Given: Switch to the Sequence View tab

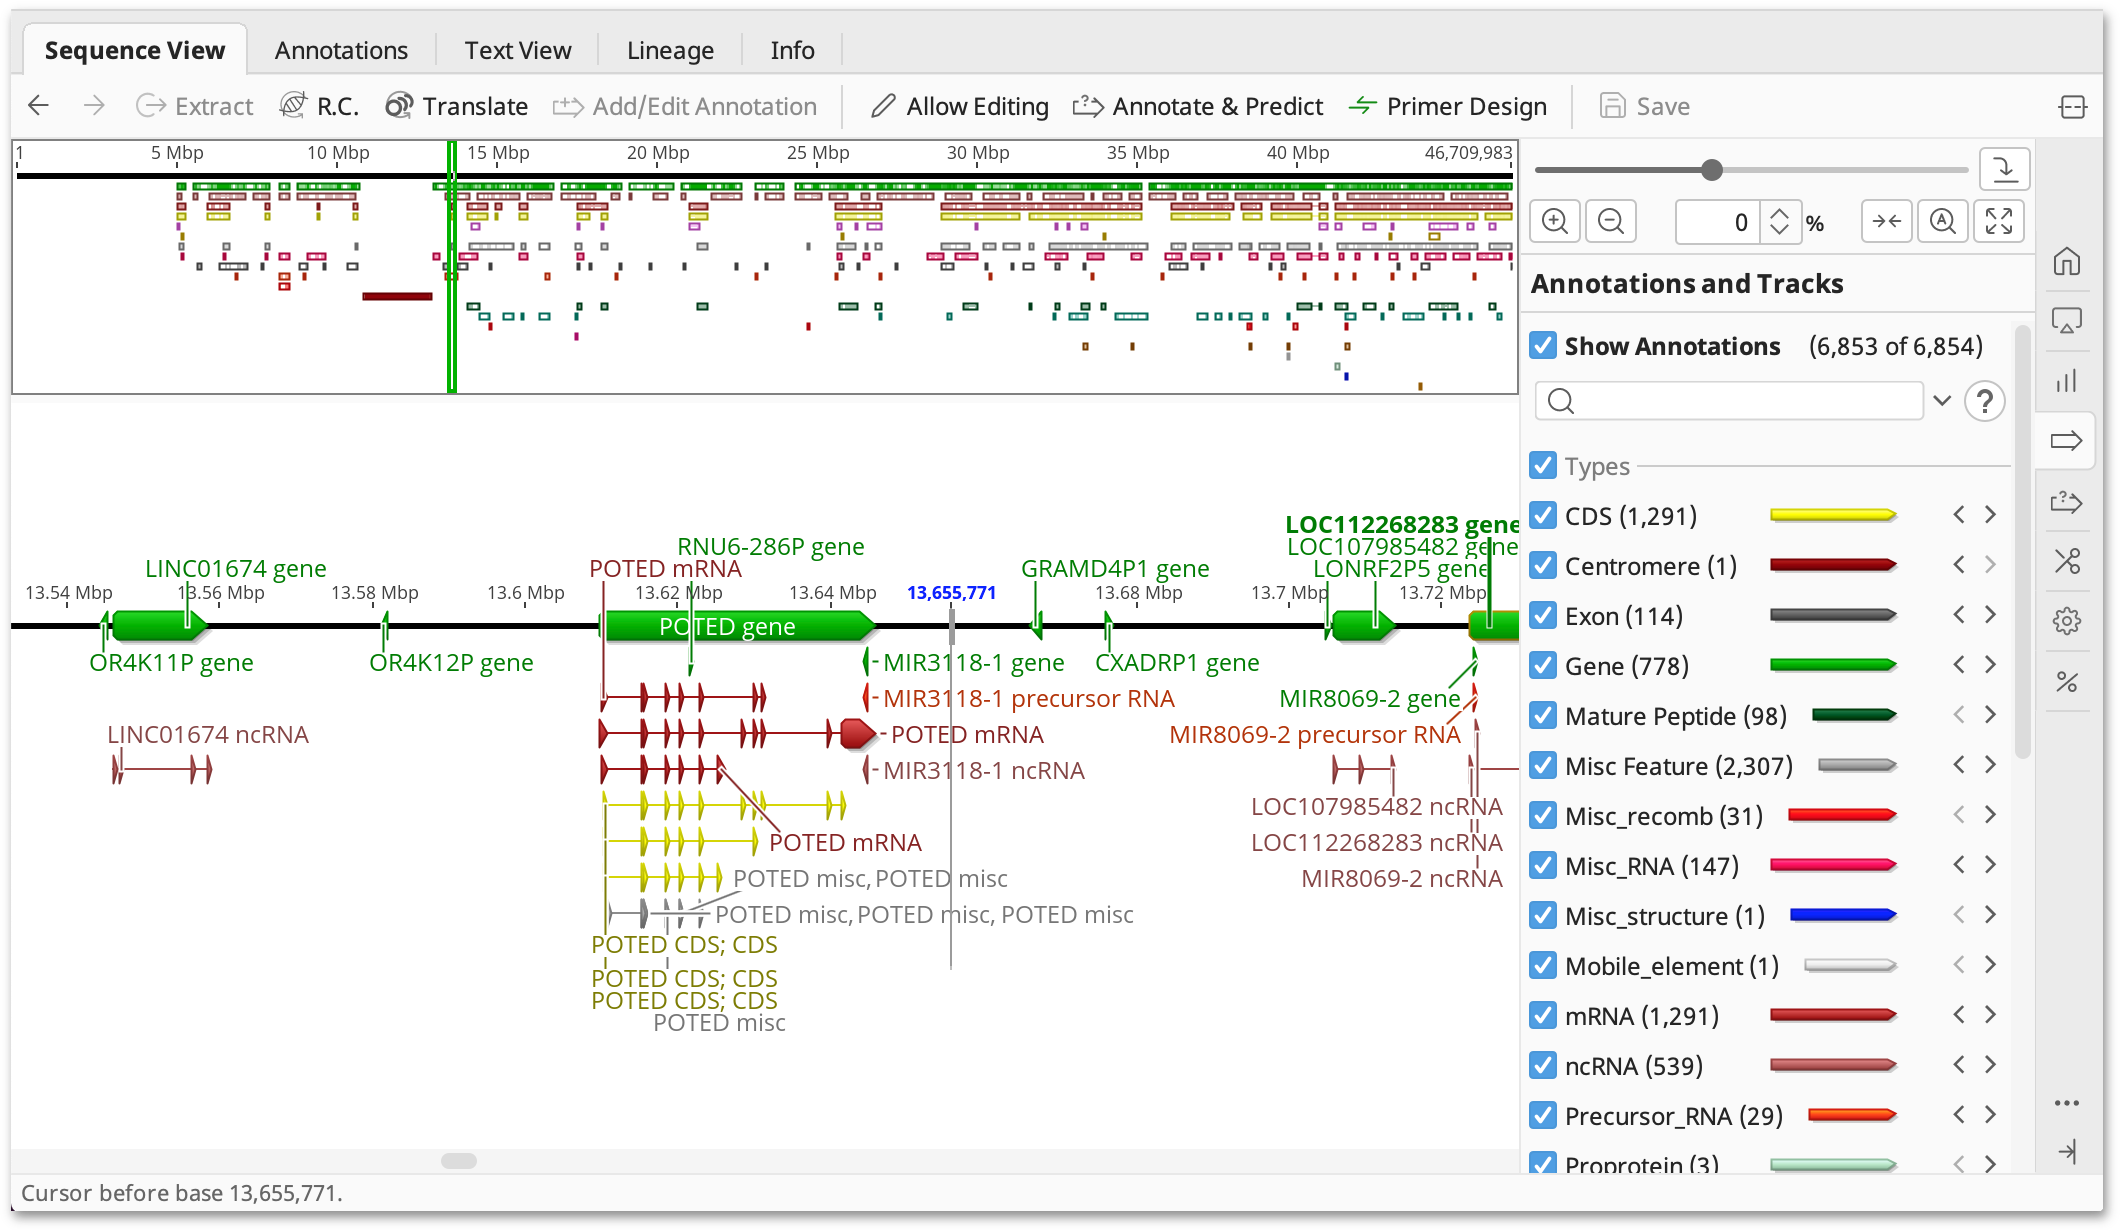Looking at the screenshot, I should click(135, 50).
